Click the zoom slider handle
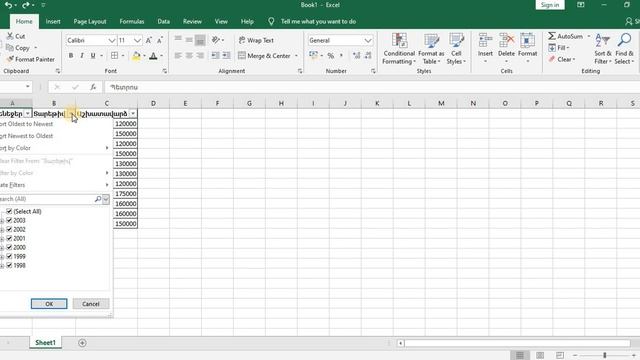The width and height of the screenshot is (640, 360). point(604,355)
